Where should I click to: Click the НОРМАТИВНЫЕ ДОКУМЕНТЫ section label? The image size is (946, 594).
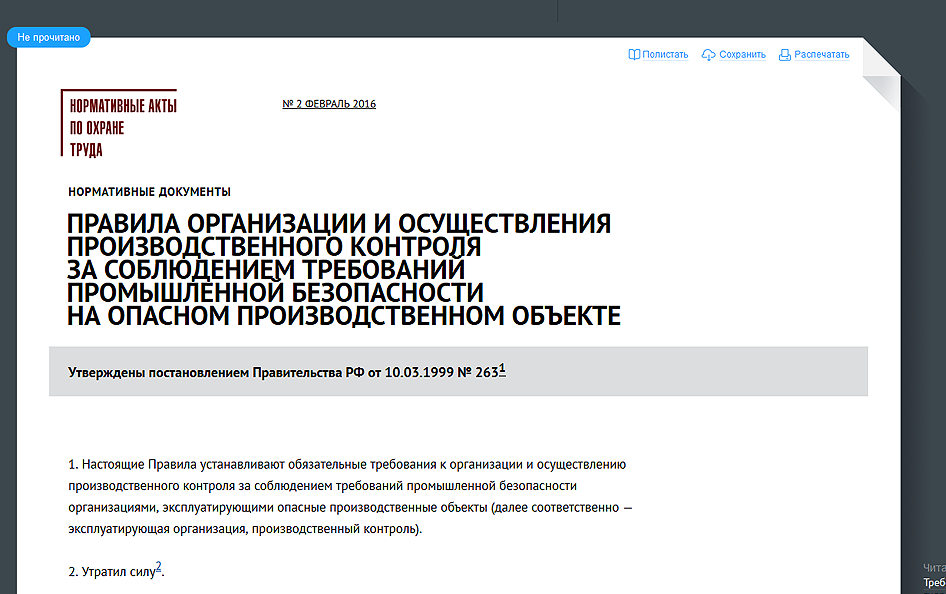click(x=149, y=192)
